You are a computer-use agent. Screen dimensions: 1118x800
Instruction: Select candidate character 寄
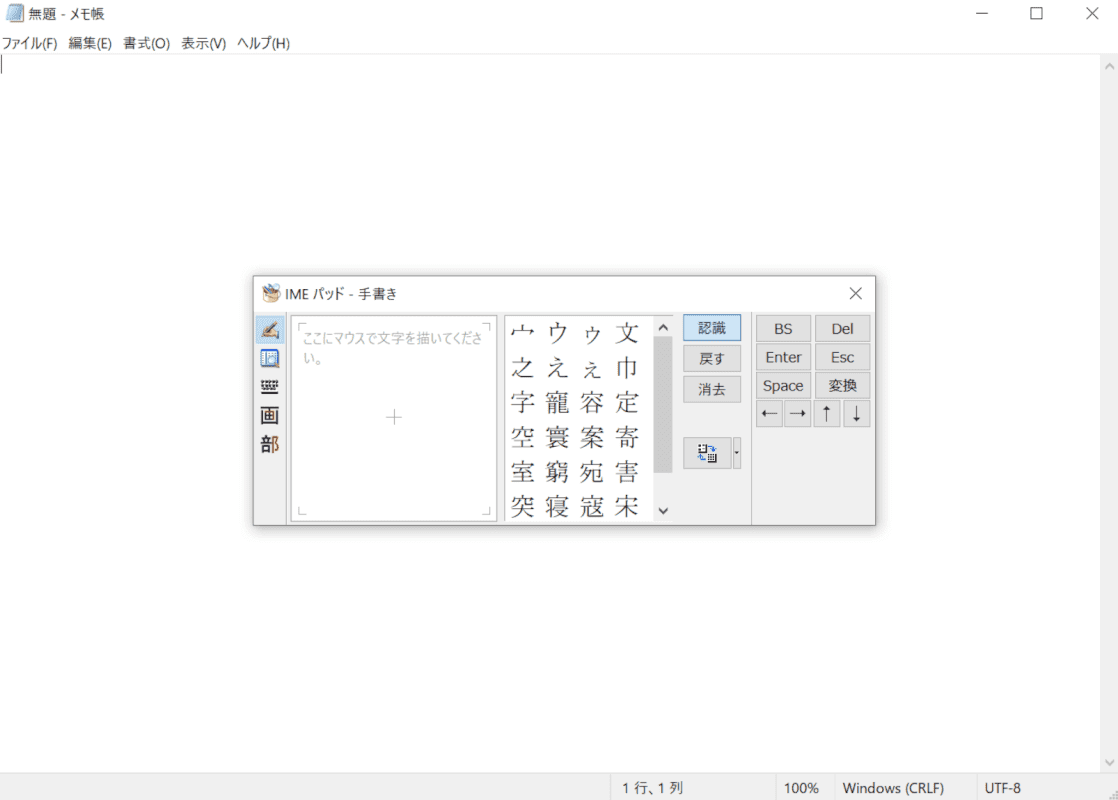pyautogui.click(x=627, y=437)
